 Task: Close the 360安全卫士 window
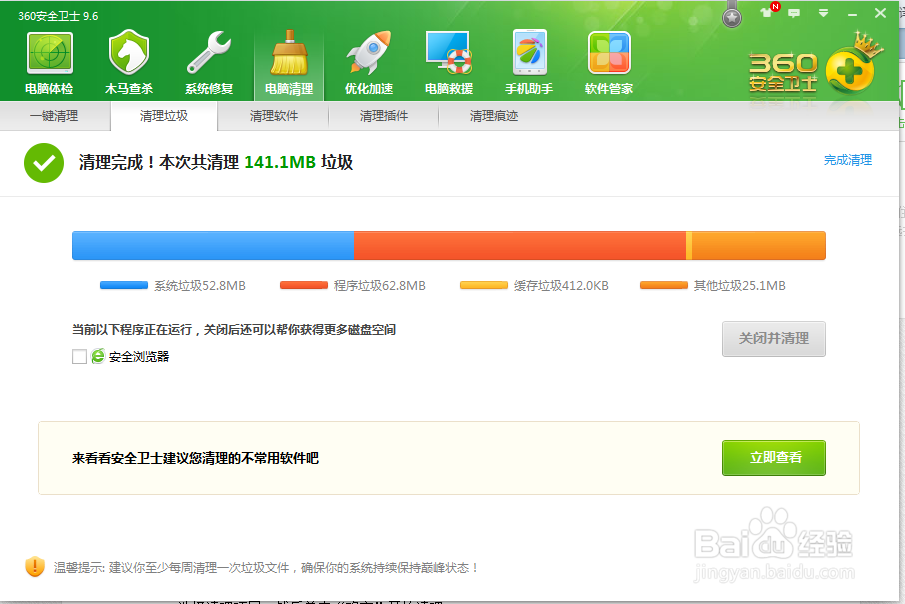pos(880,13)
